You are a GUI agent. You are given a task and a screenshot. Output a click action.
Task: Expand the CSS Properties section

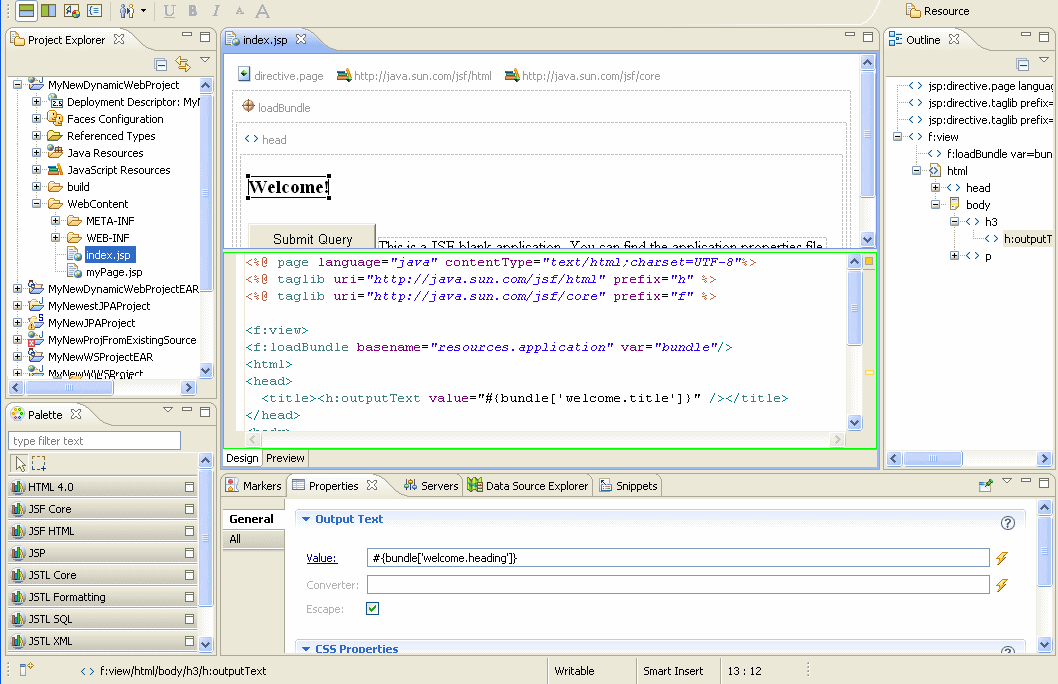306,649
